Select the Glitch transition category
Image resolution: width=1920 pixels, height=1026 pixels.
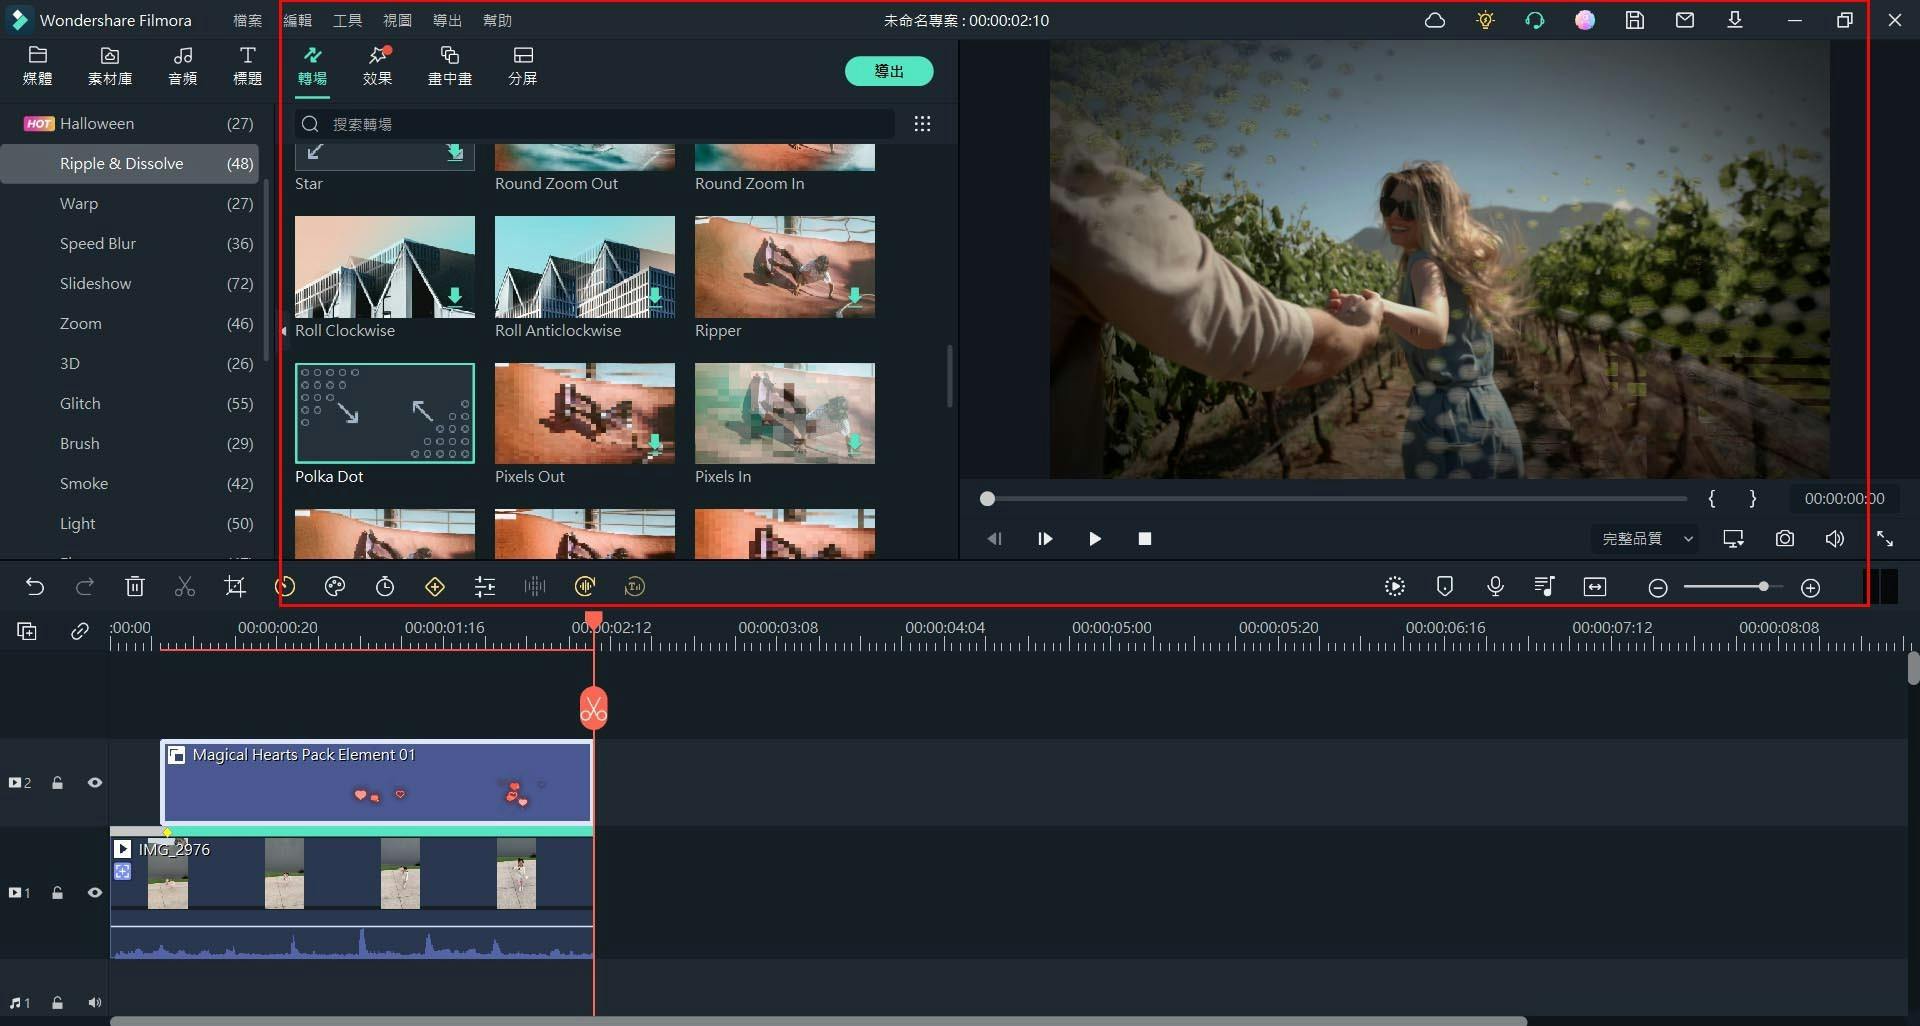pos(80,404)
